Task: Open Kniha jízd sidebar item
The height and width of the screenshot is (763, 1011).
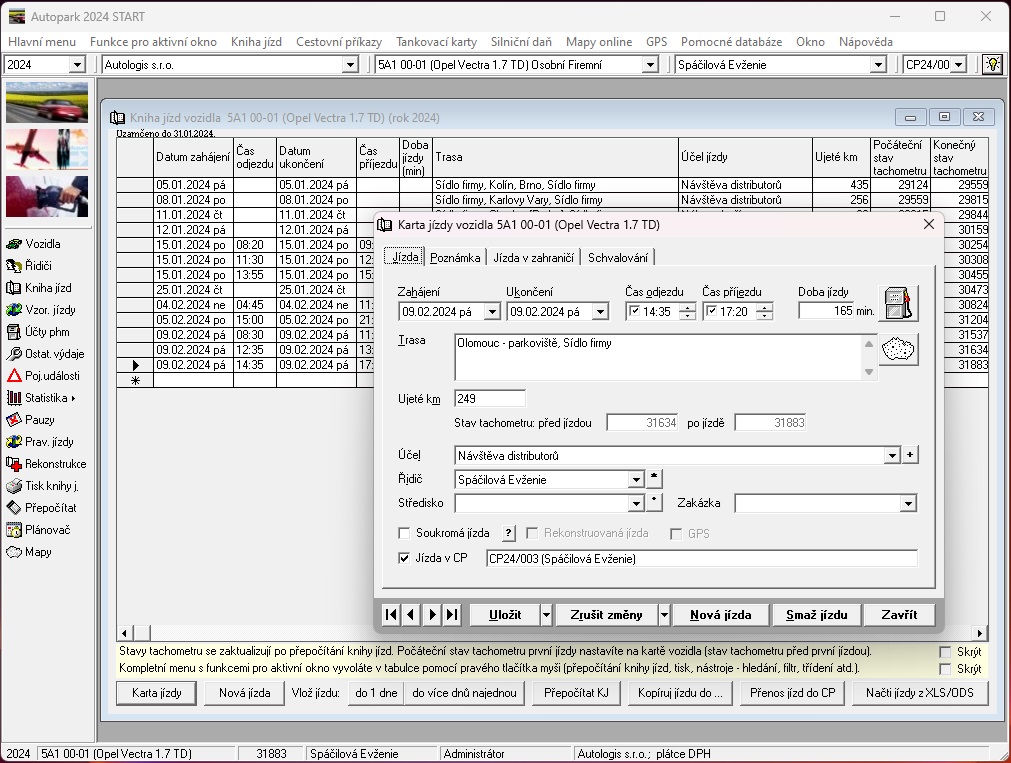Action: (39, 288)
